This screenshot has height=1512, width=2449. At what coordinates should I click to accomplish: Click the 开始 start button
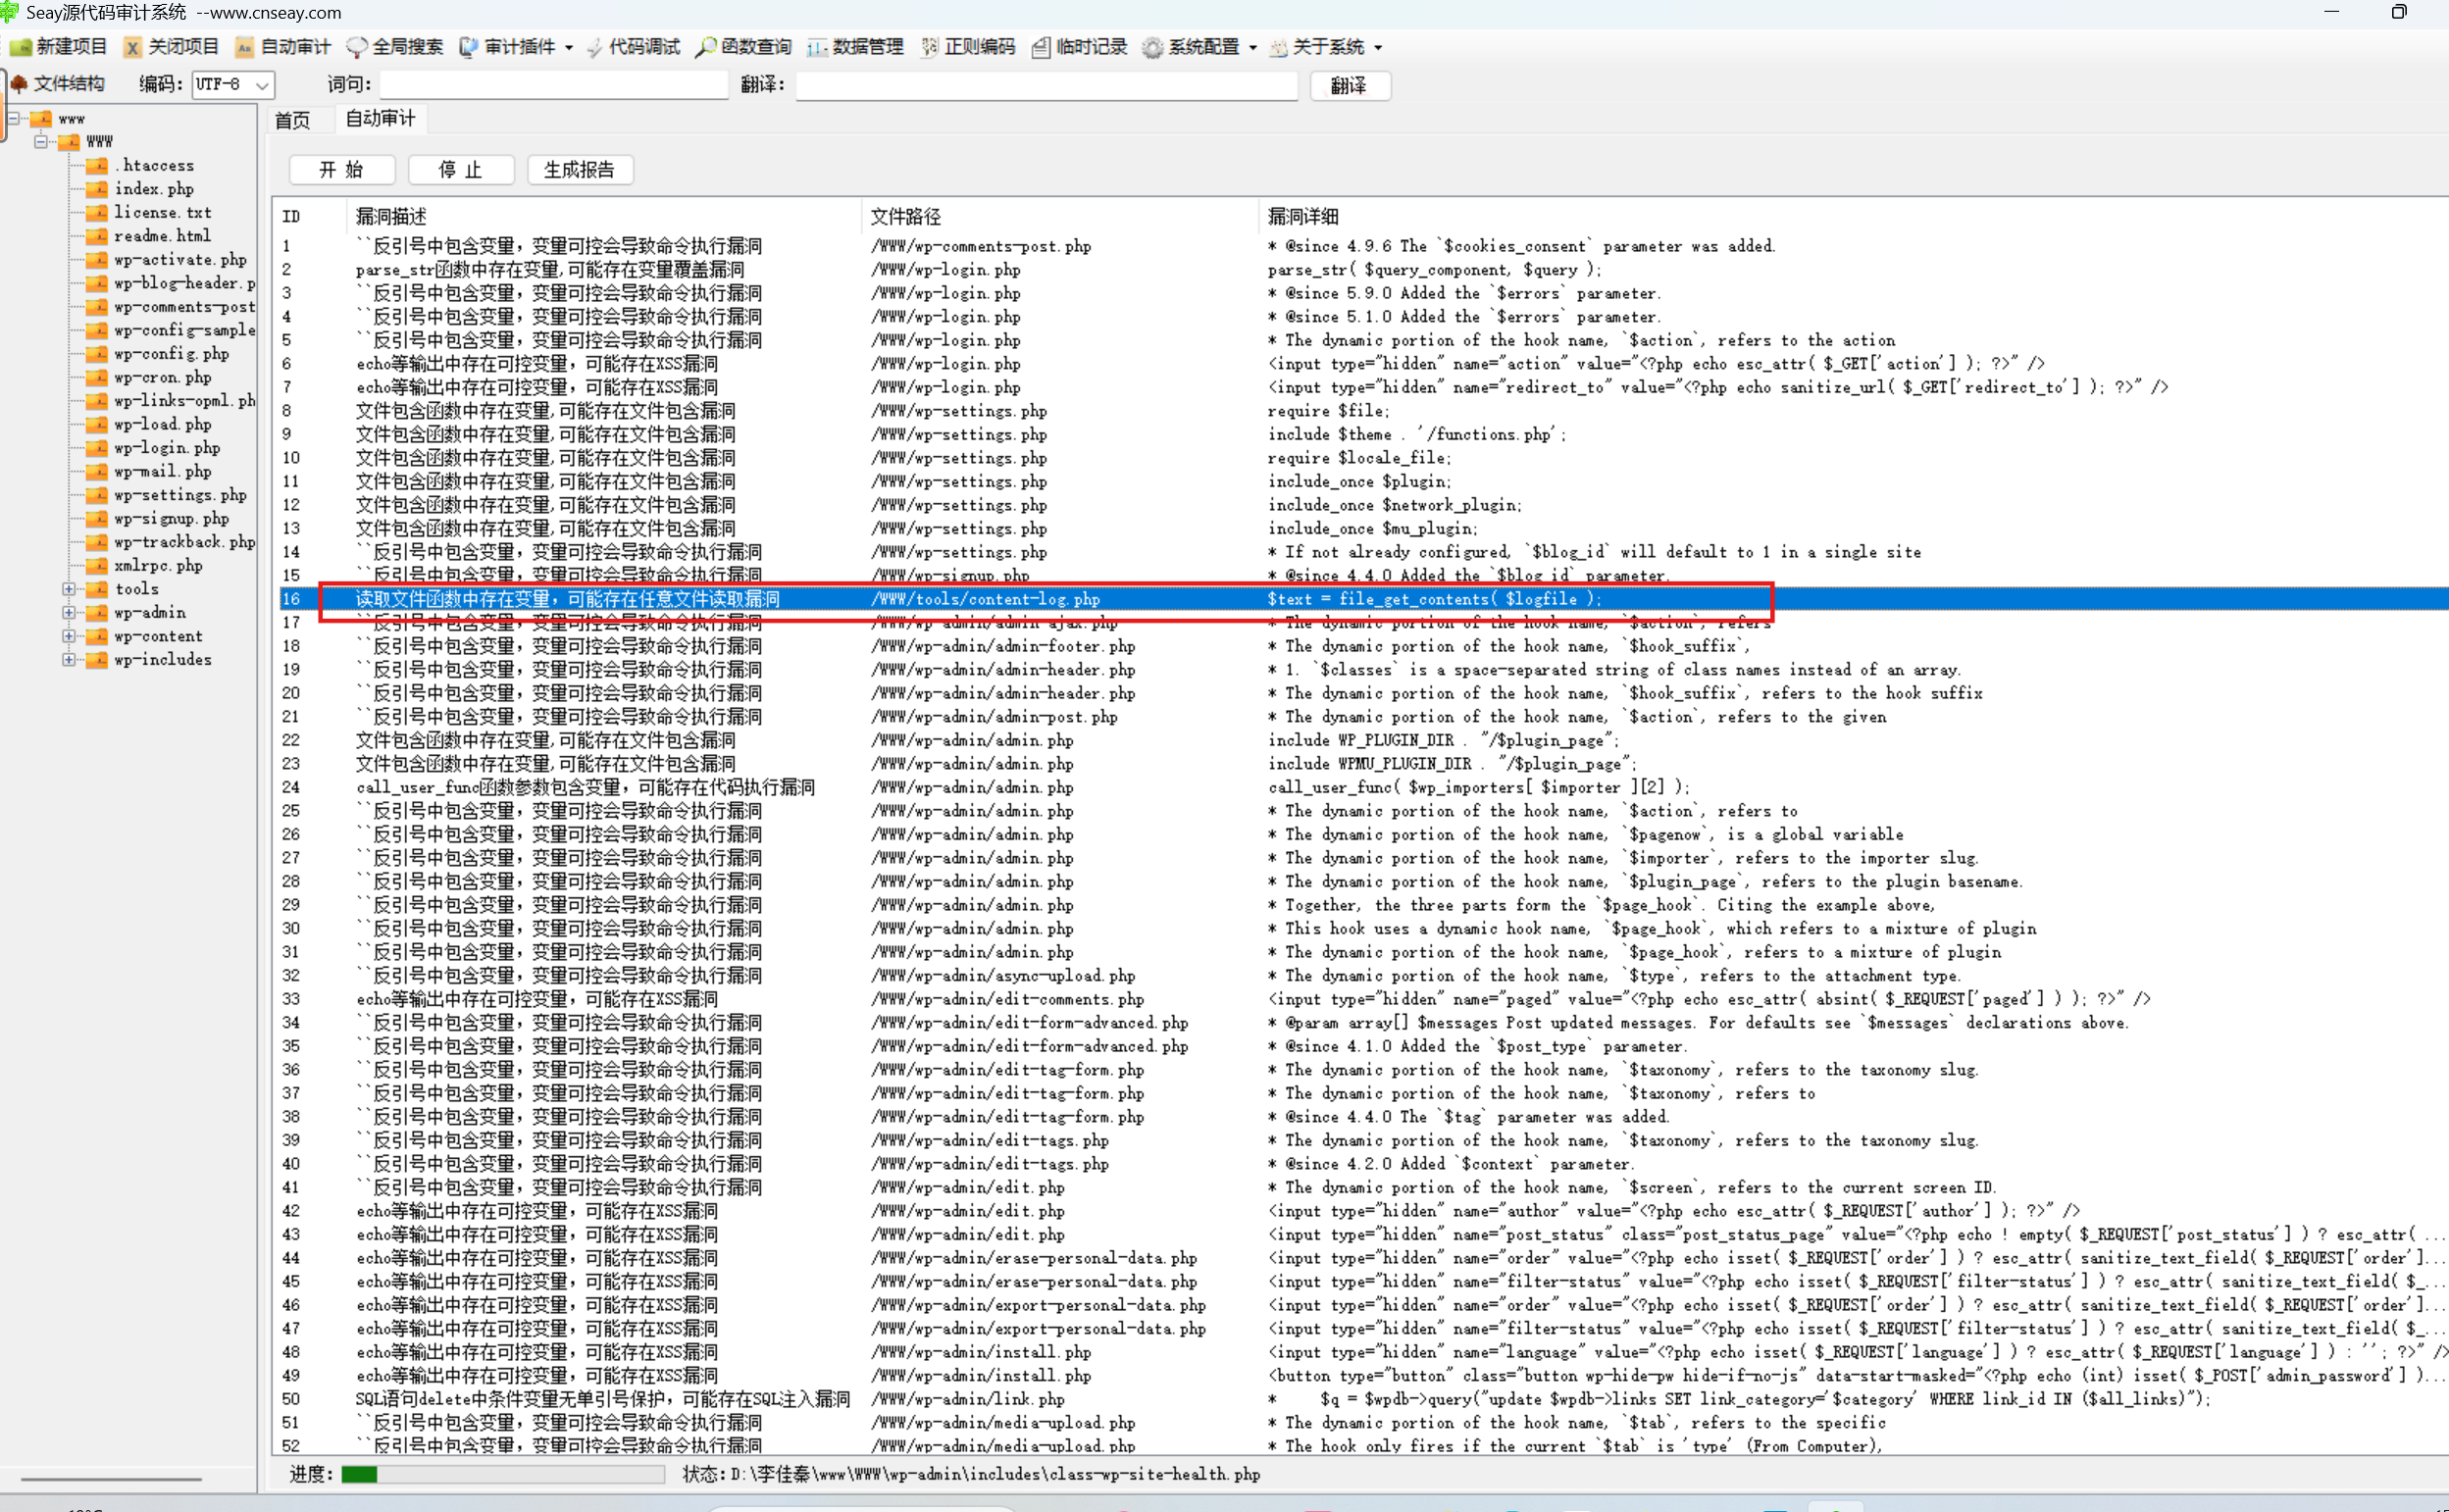(x=341, y=170)
